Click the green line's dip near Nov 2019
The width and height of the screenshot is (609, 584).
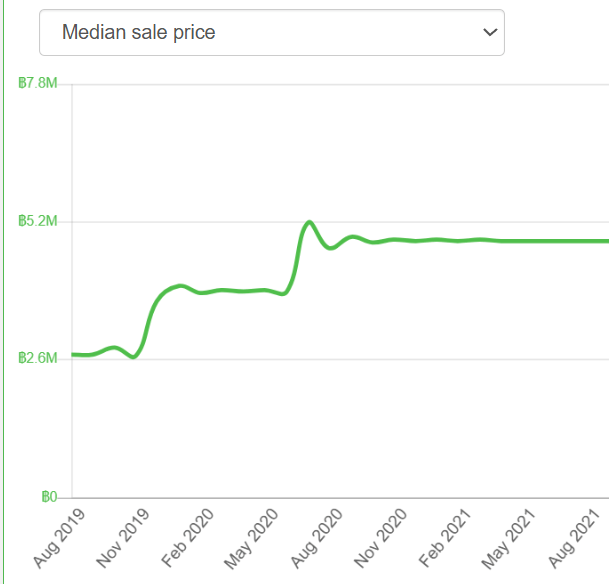pos(134,357)
